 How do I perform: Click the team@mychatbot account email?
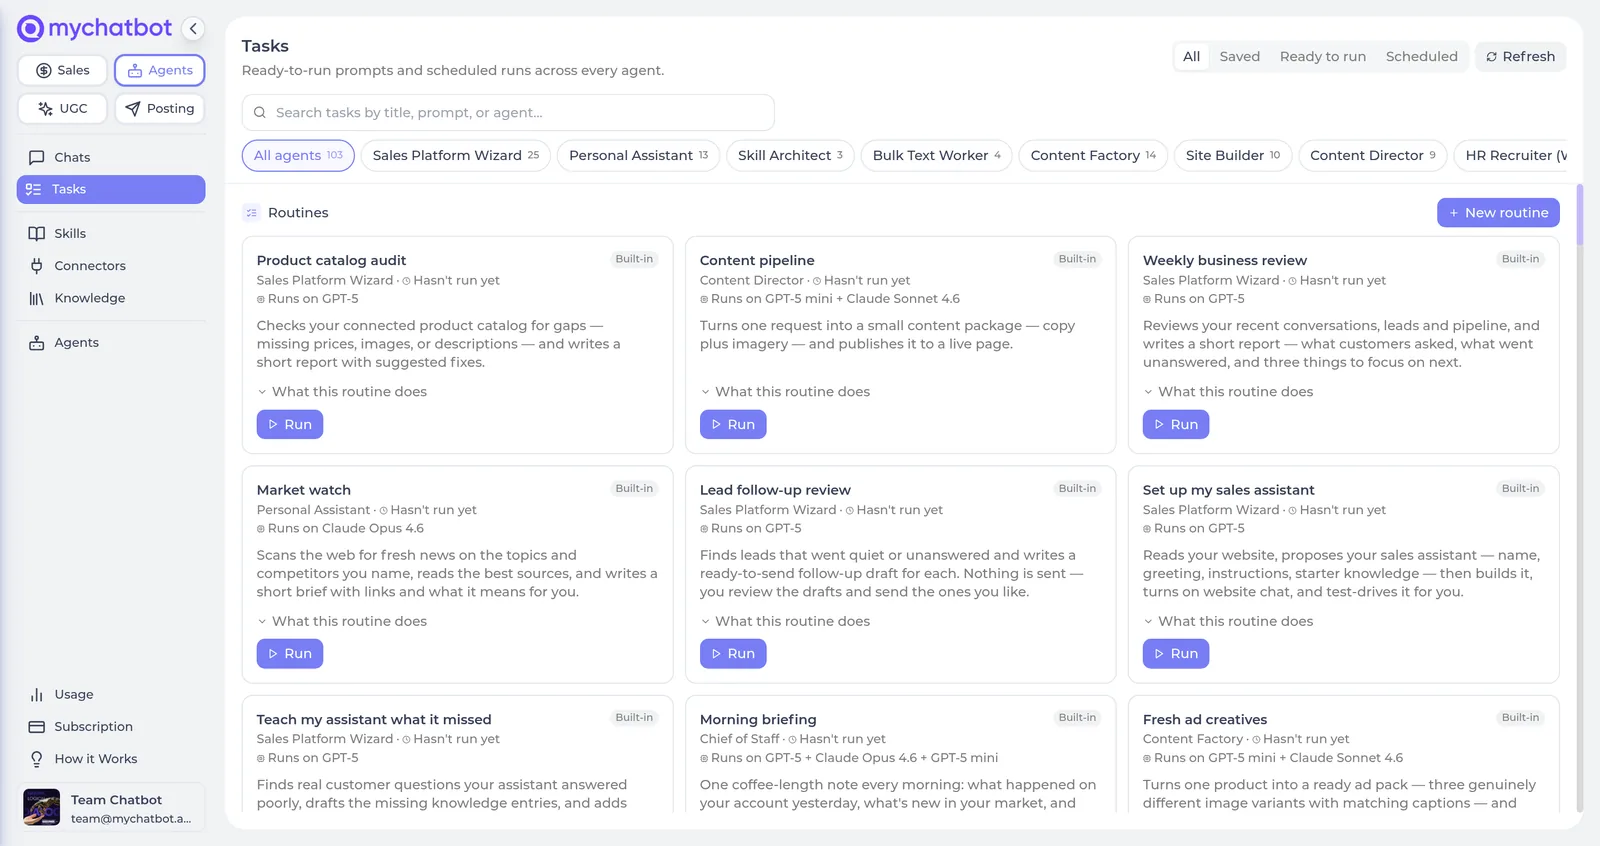(x=131, y=819)
